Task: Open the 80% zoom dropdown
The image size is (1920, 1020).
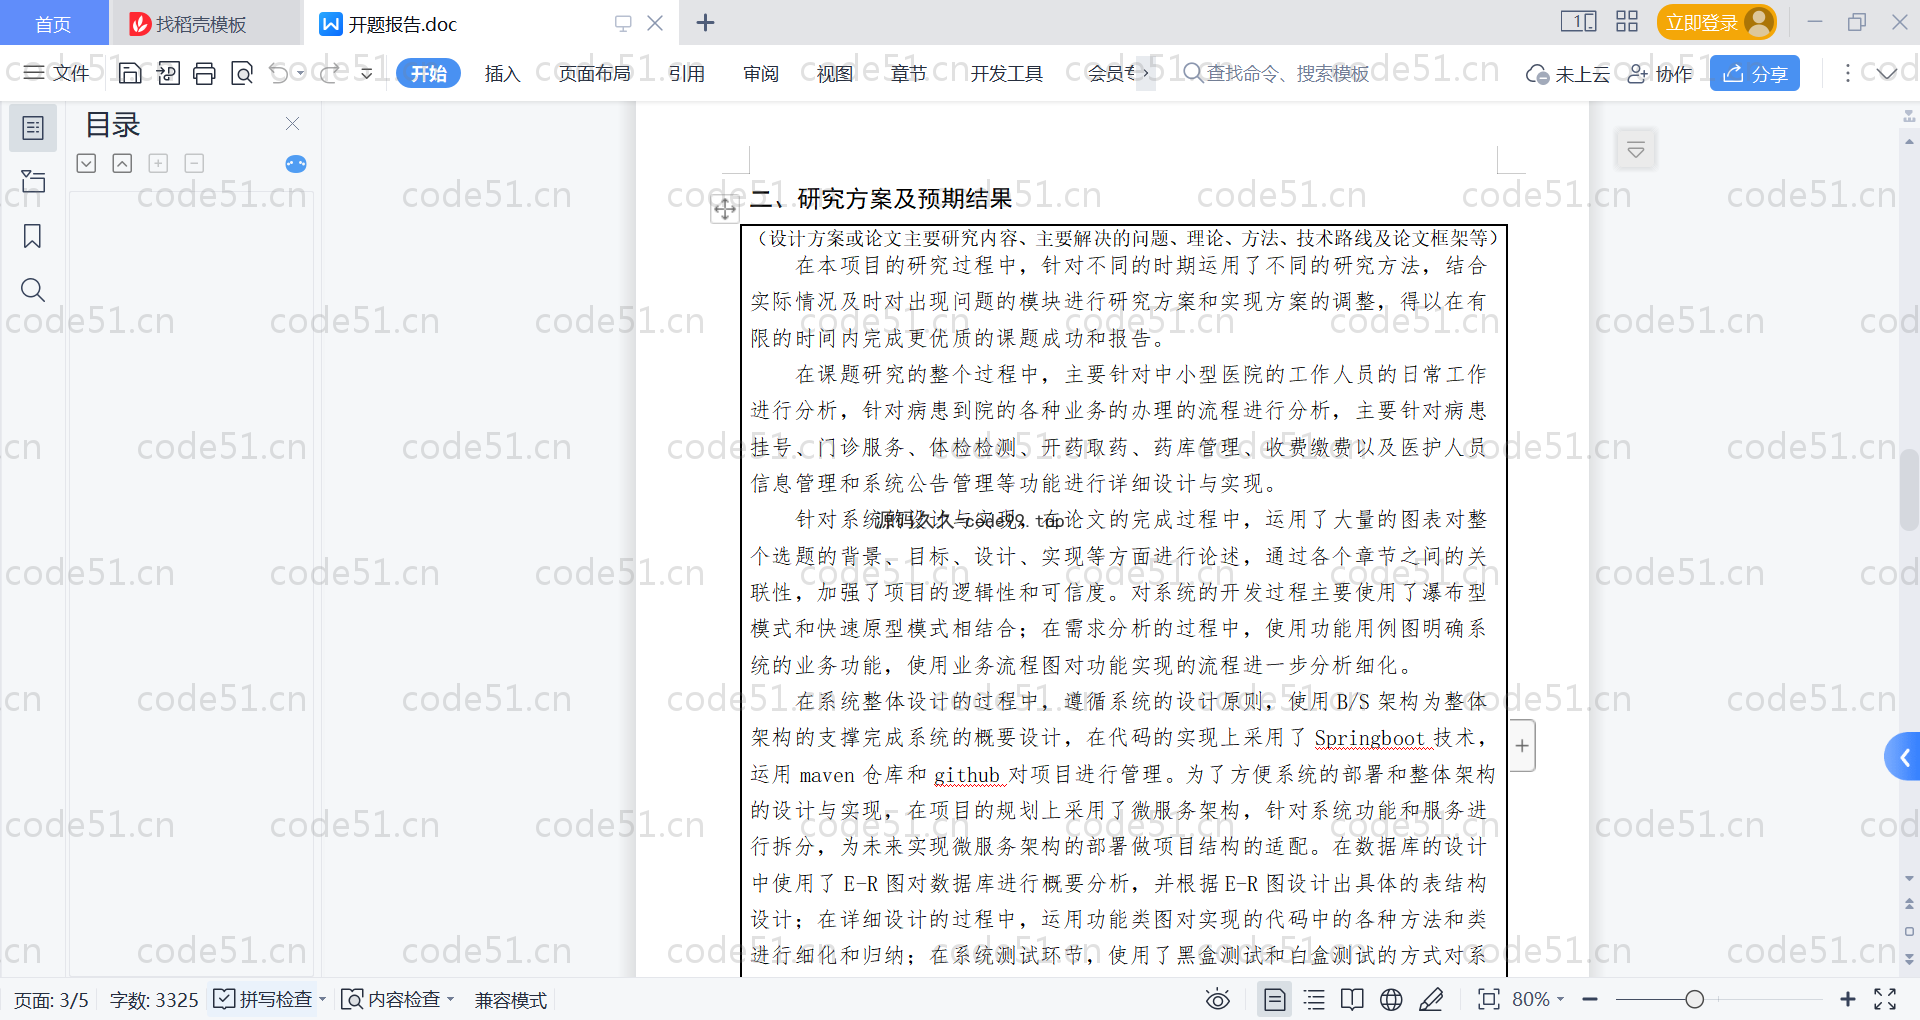Action: pyautogui.click(x=1538, y=999)
